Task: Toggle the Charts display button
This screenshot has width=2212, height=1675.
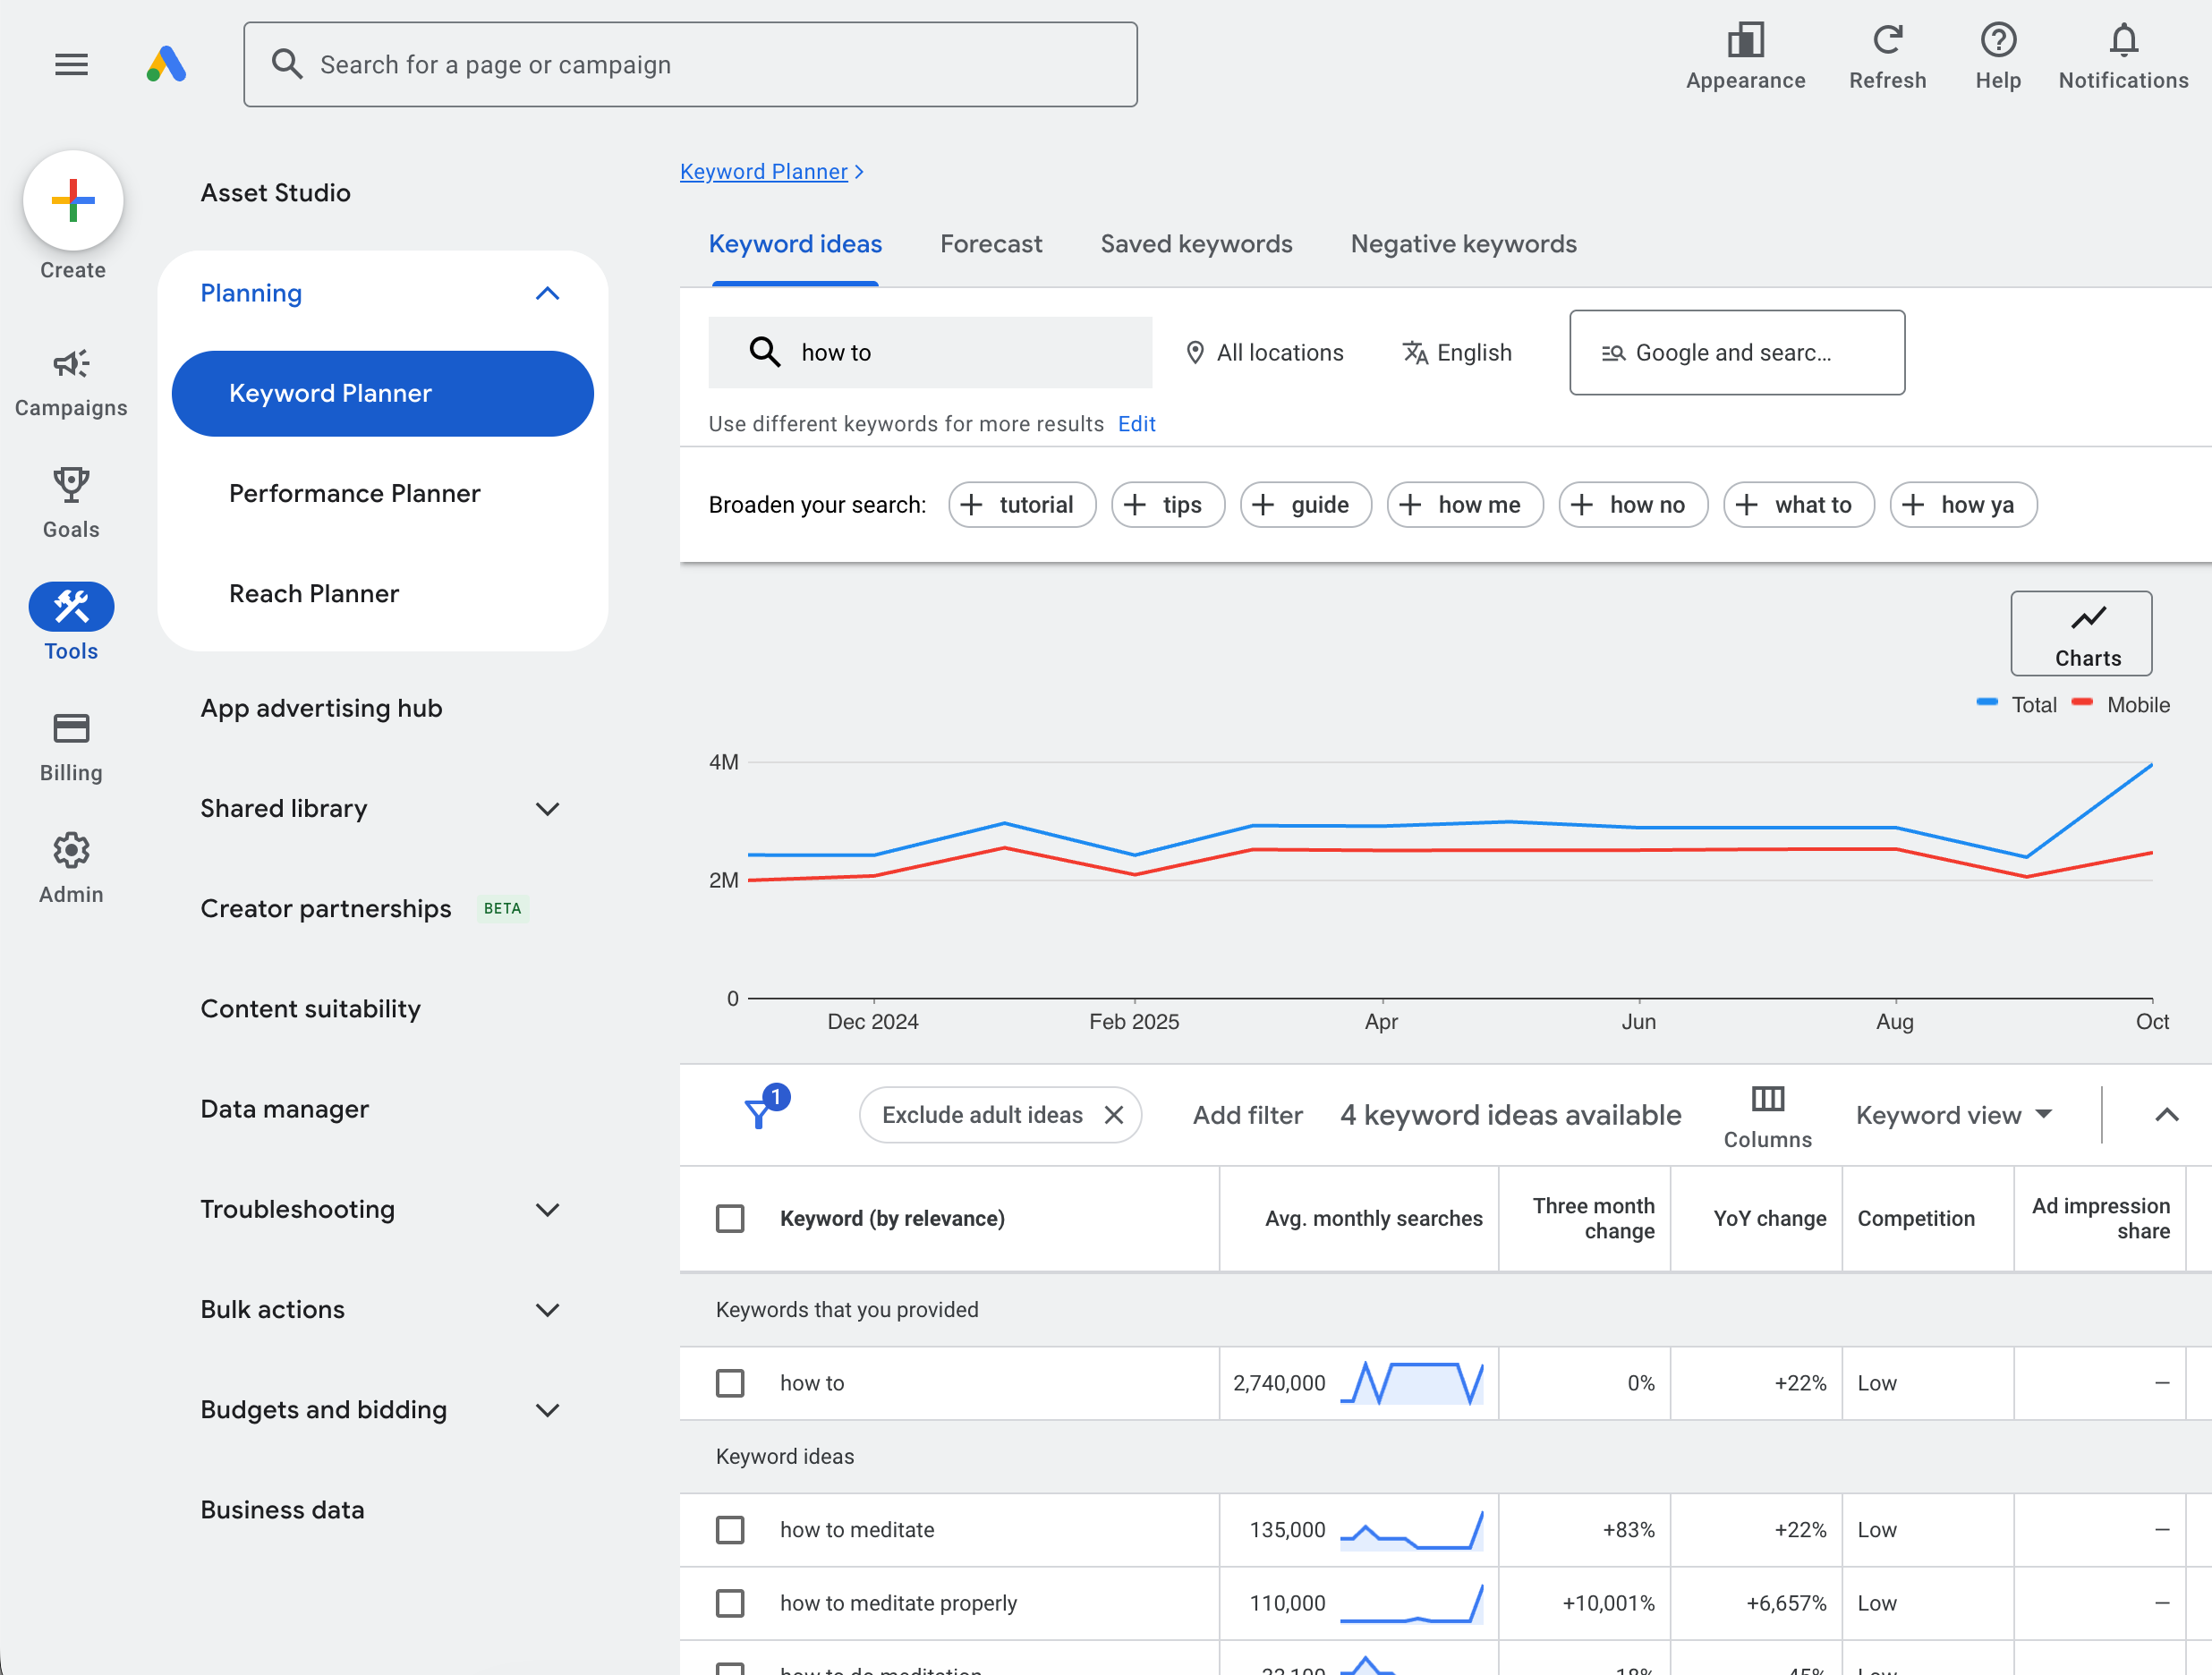Action: (2081, 633)
